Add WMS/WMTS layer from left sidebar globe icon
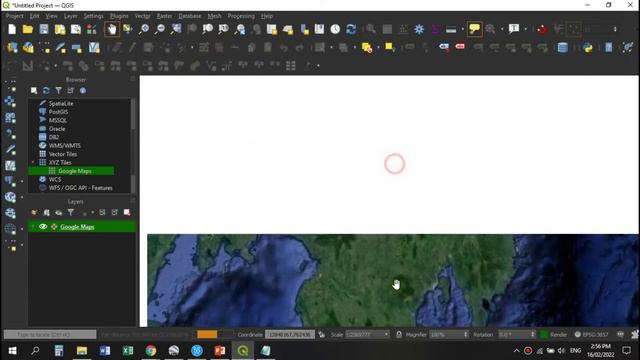The height and width of the screenshot is (360, 640). pyautogui.click(x=10, y=197)
